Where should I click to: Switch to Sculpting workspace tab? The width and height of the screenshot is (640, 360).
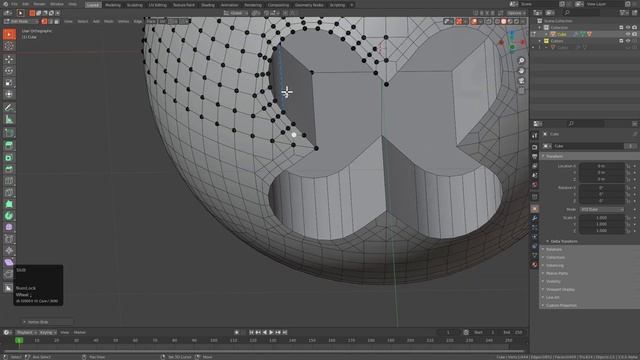pyautogui.click(x=135, y=5)
